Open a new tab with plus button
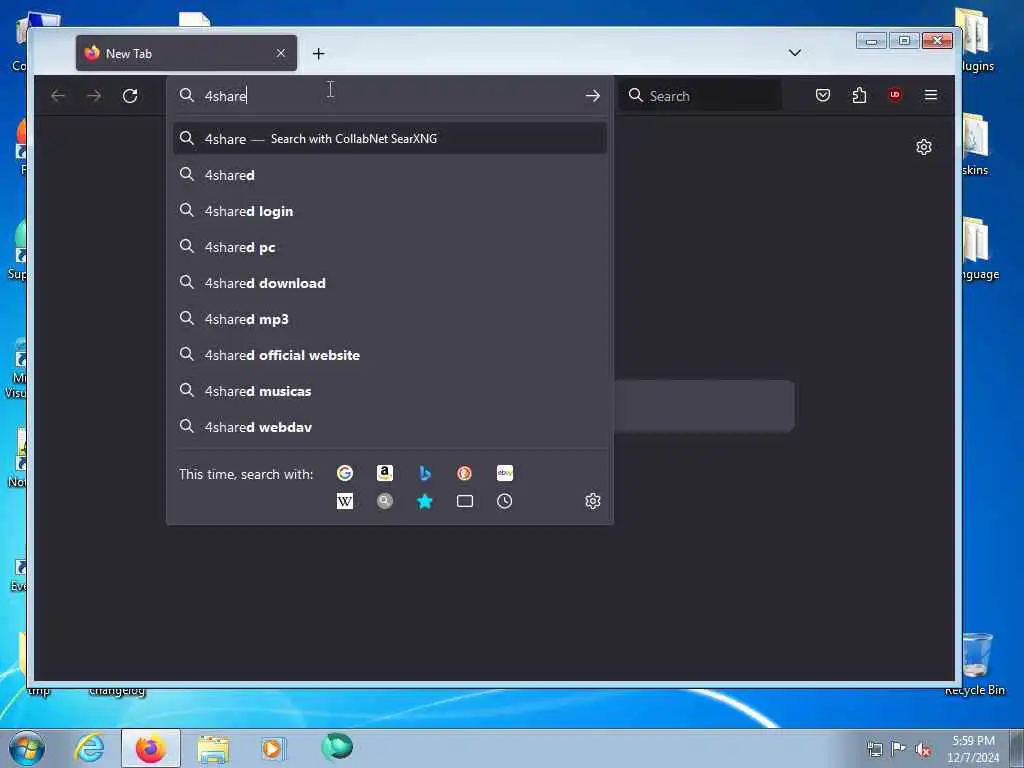The width and height of the screenshot is (1024, 768). pos(319,54)
